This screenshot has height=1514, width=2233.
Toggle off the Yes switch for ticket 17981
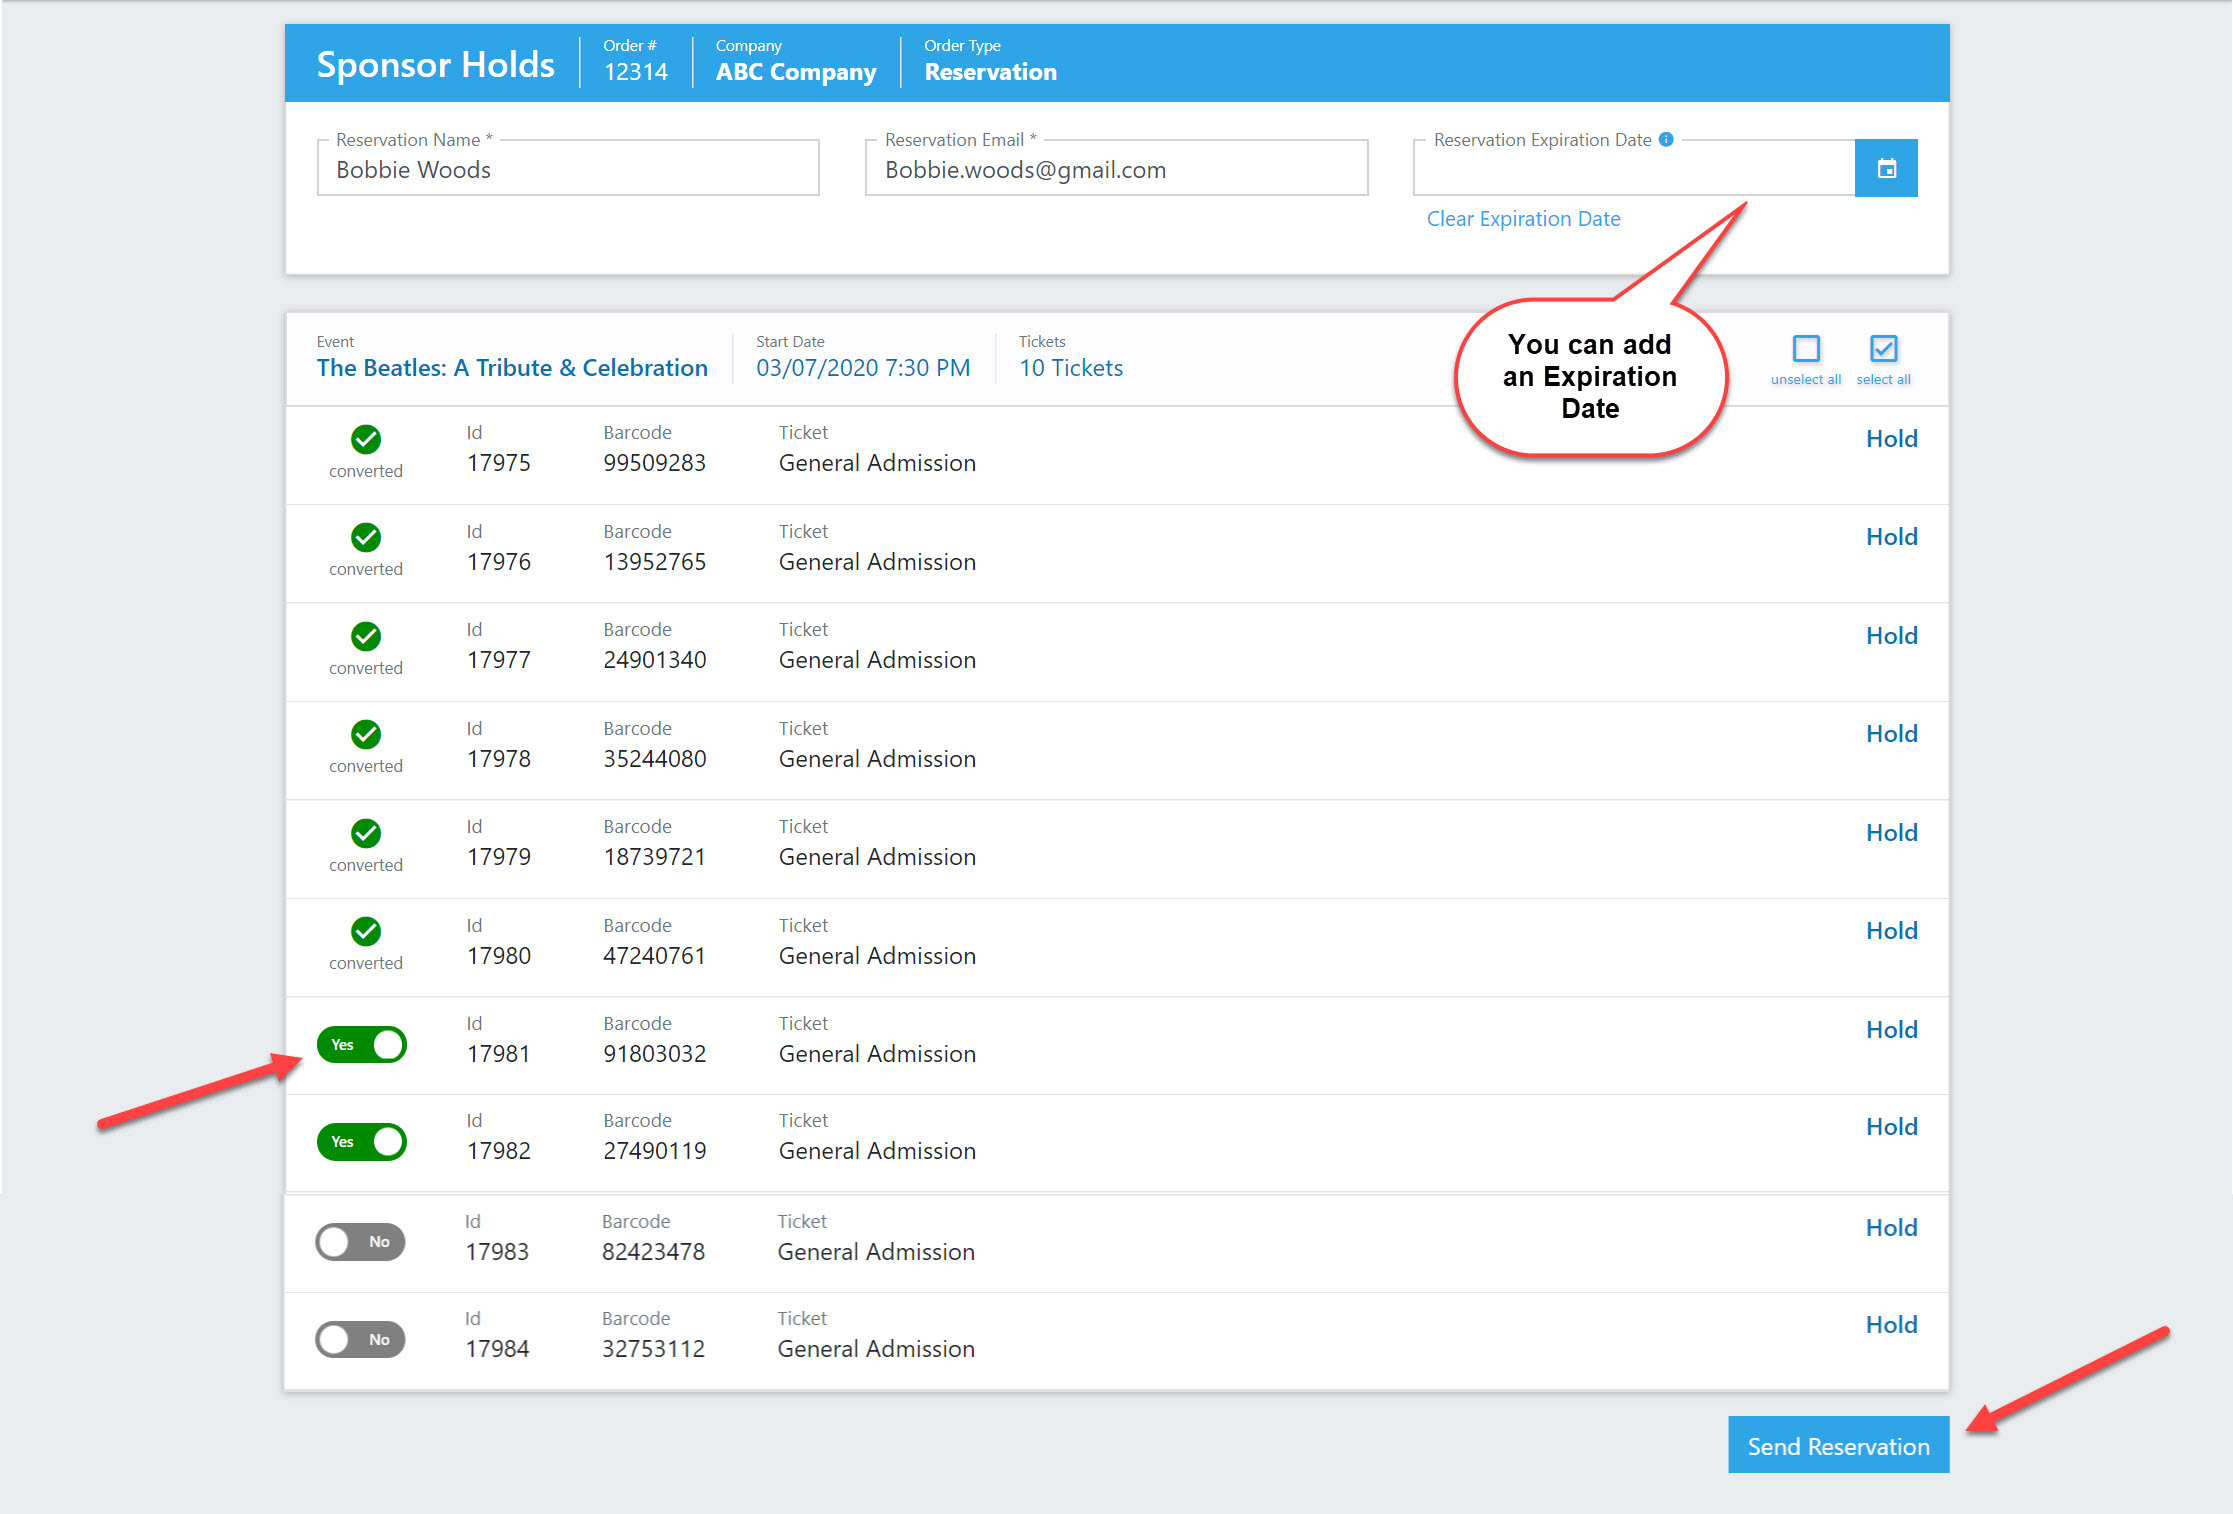(362, 1045)
